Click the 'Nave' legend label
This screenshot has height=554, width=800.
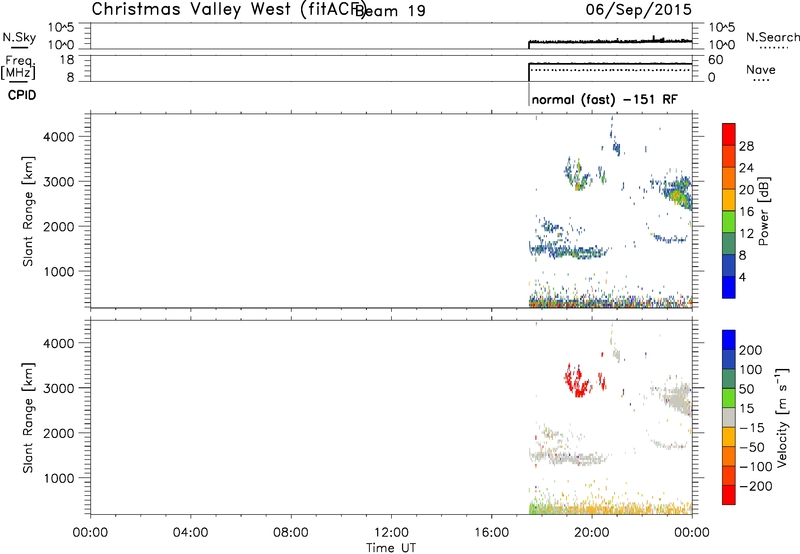click(760, 70)
